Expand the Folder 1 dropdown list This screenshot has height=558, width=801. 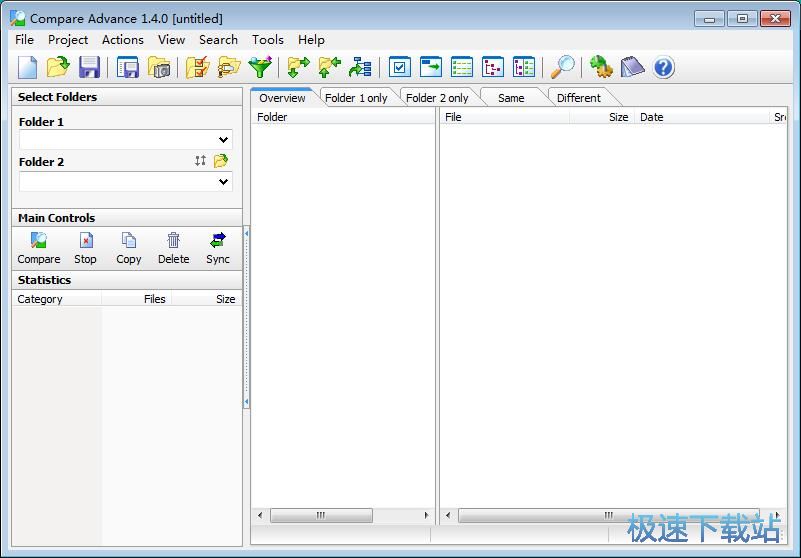pyautogui.click(x=224, y=141)
